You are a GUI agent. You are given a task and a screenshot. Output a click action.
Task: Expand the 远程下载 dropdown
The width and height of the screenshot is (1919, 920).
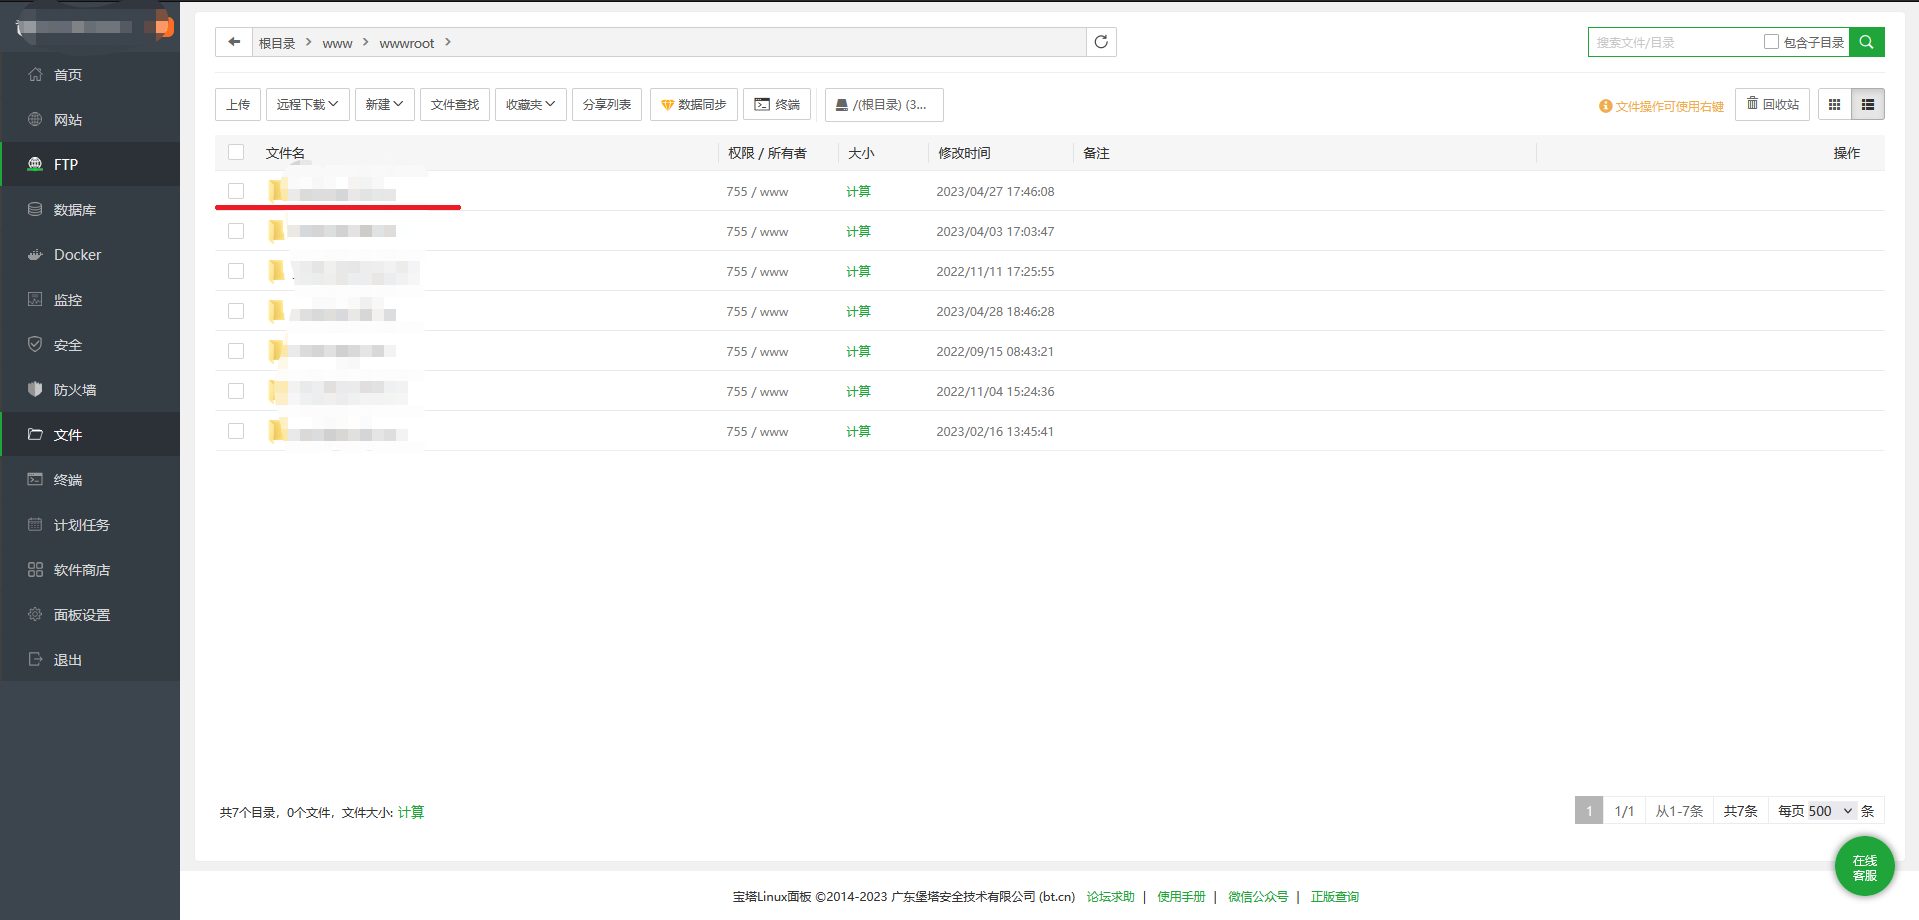click(308, 105)
